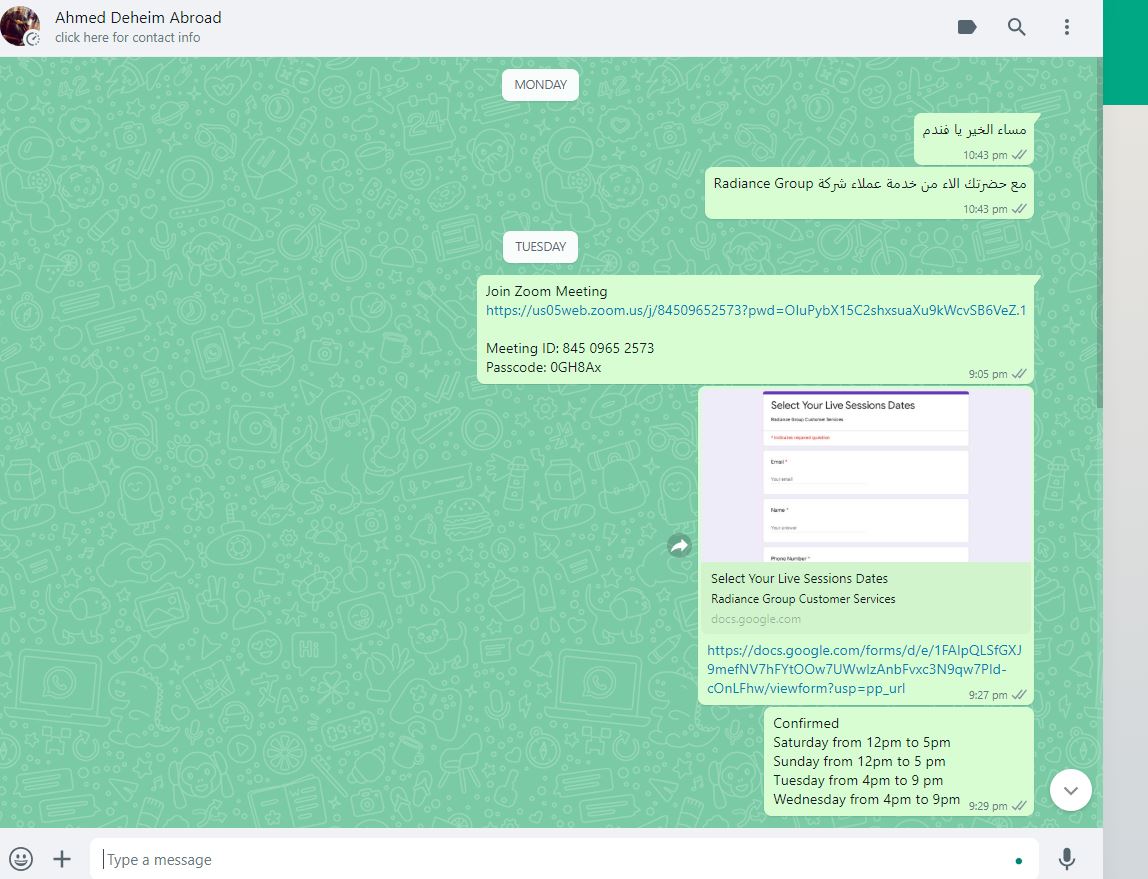The height and width of the screenshot is (879, 1148).
Task: Click 'click here for contact info'
Action: tap(127, 37)
